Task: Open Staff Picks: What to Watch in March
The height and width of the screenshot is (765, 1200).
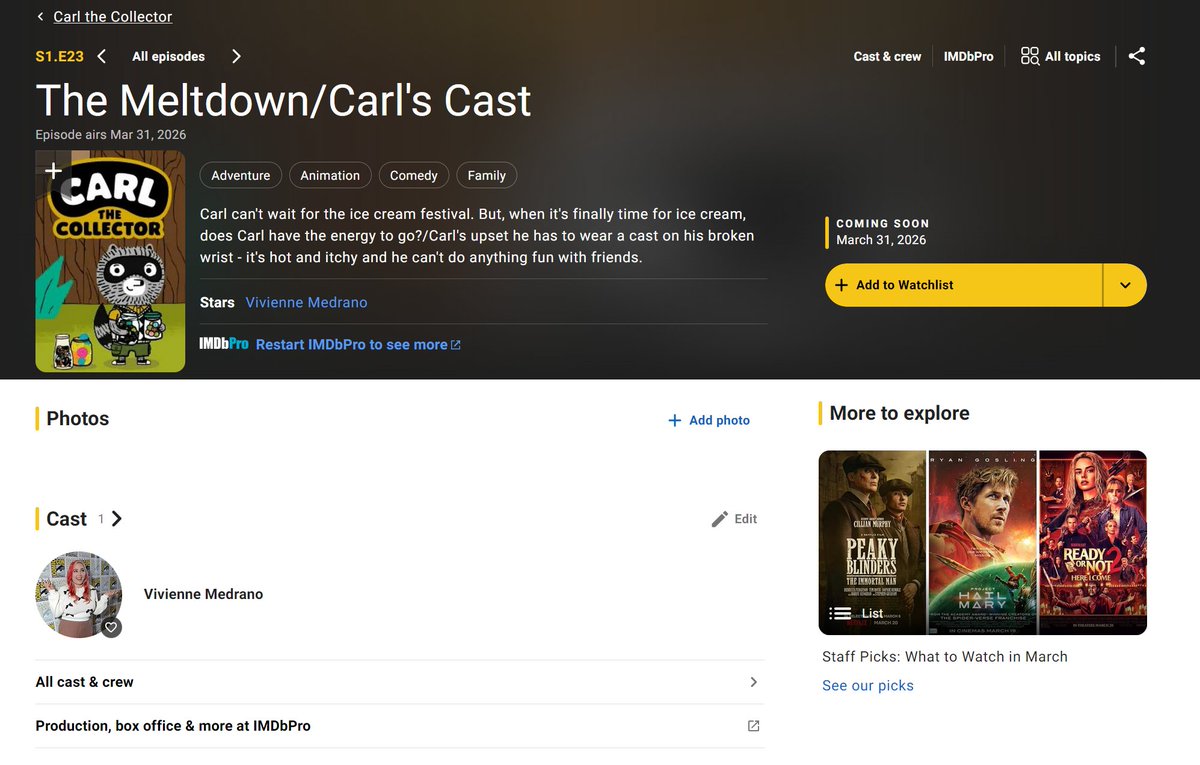Action: [x=945, y=657]
